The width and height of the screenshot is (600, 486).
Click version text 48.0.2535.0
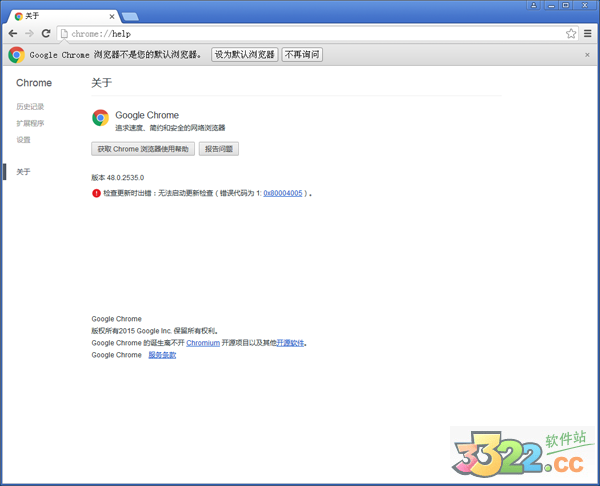pos(126,178)
